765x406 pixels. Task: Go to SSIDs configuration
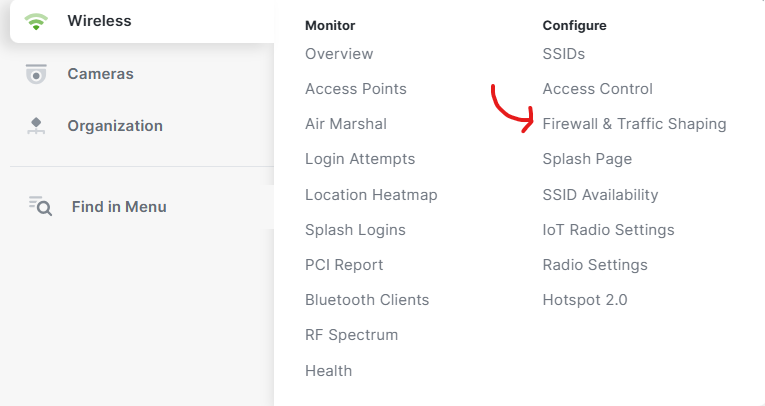click(564, 54)
